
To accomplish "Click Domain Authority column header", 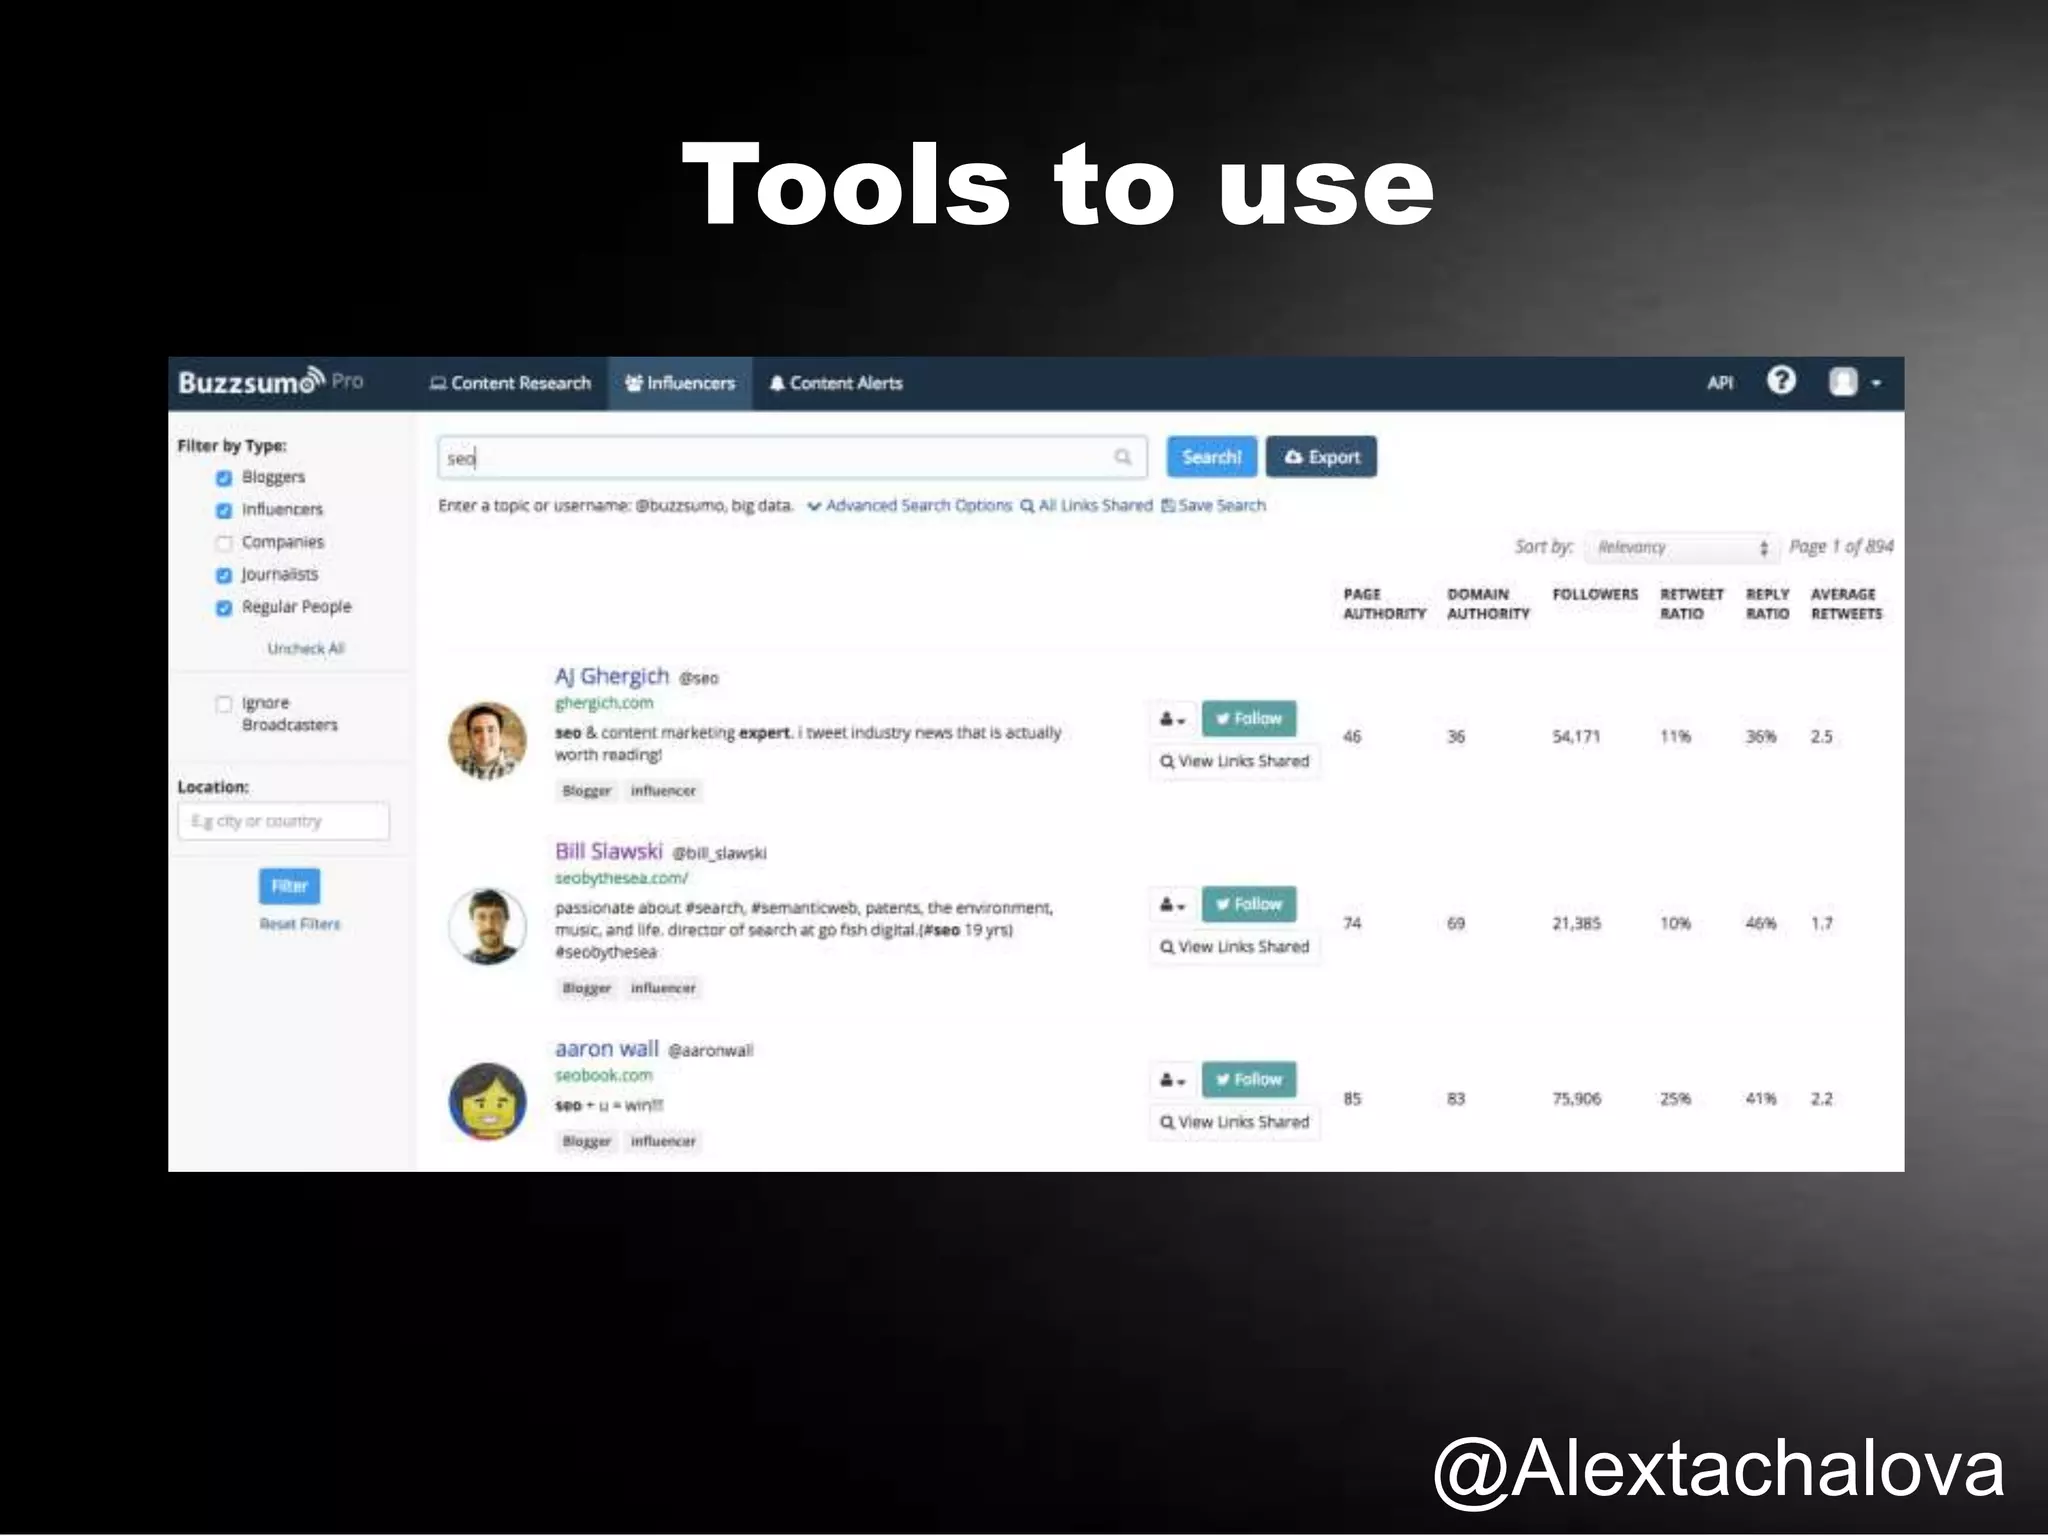I will click(x=1488, y=604).
